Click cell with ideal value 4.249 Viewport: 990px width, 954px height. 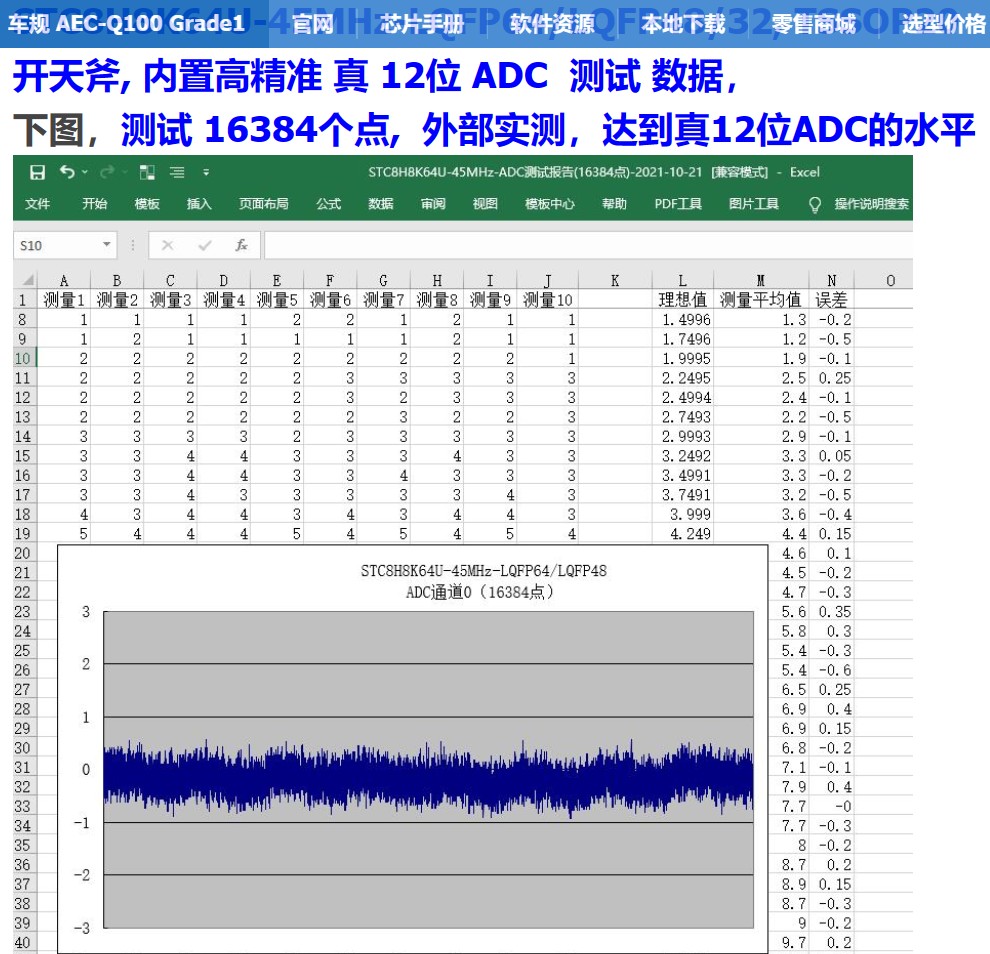[x=683, y=534]
